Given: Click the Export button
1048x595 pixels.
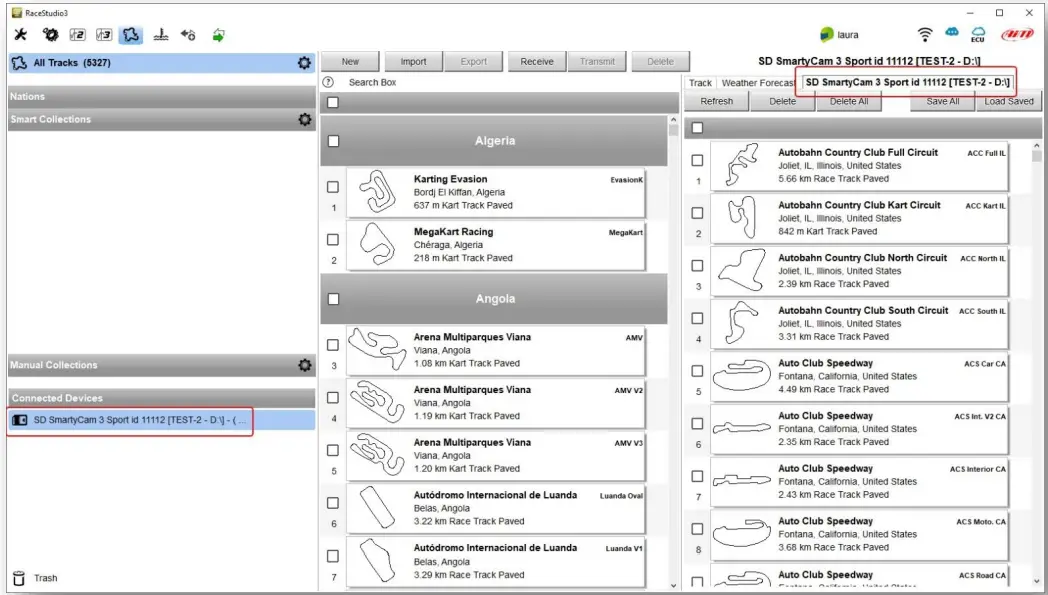Looking at the screenshot, I should (474, 62).
